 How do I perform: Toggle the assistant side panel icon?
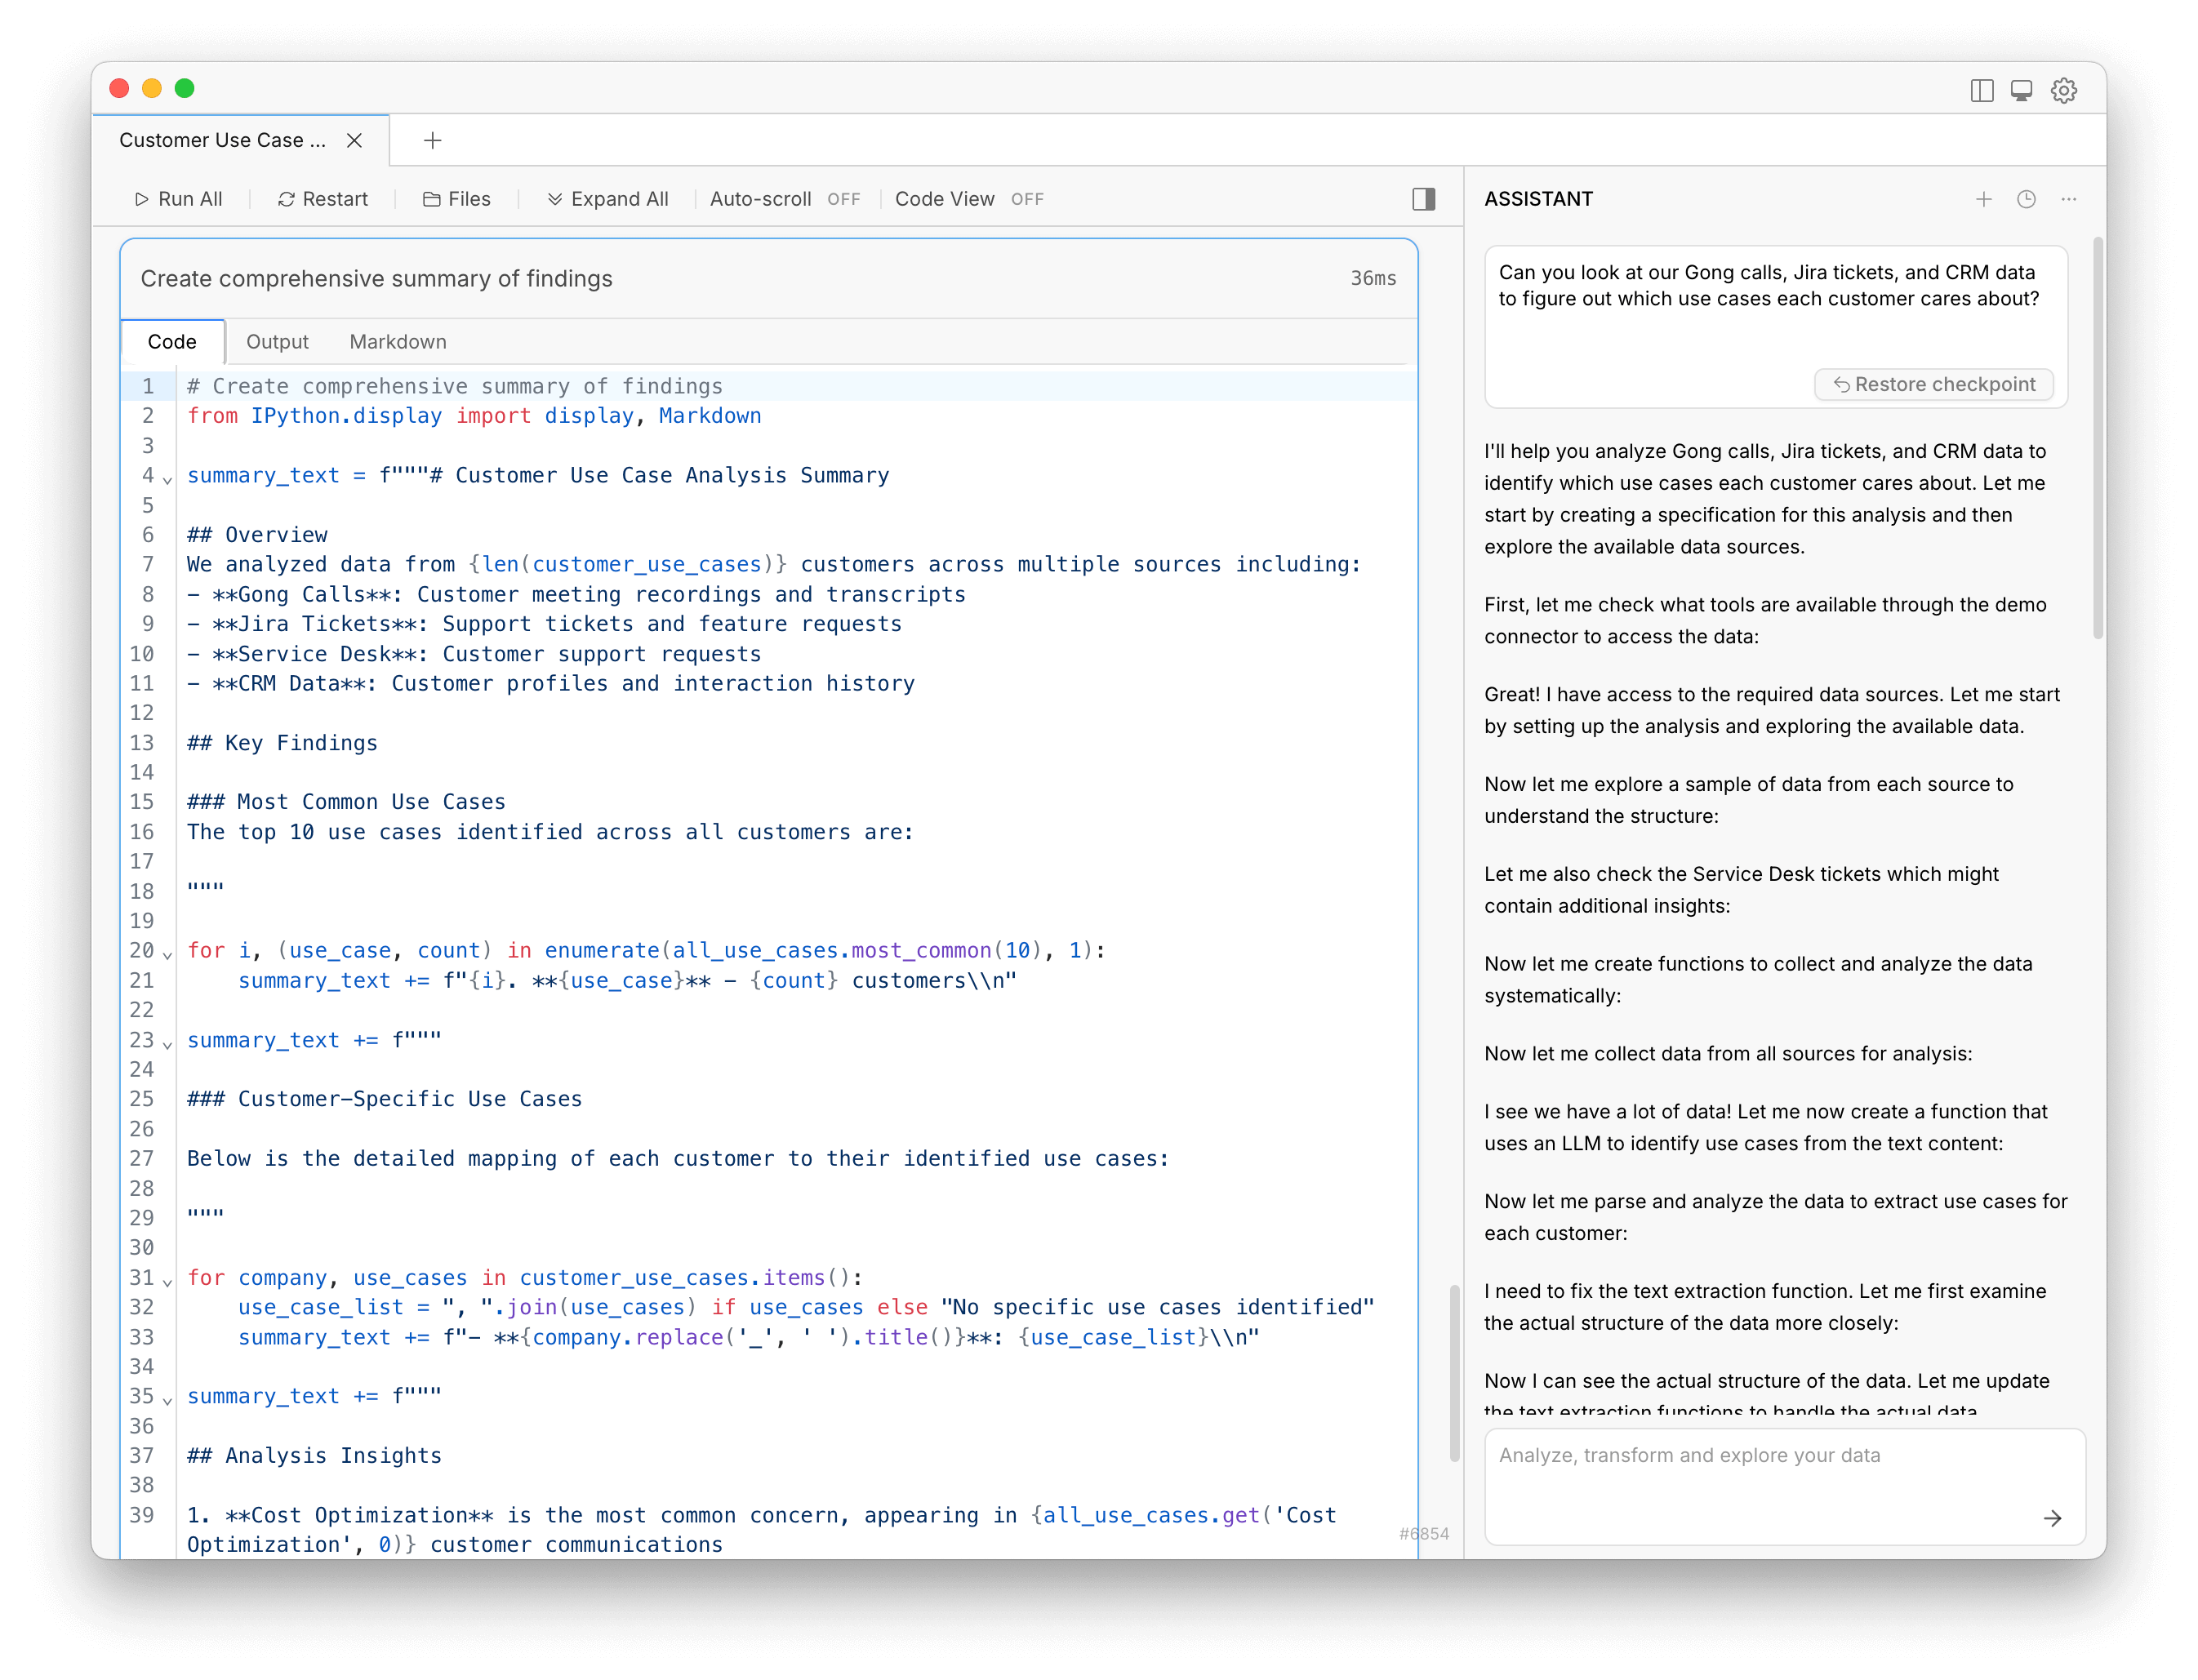point(1423,199)
